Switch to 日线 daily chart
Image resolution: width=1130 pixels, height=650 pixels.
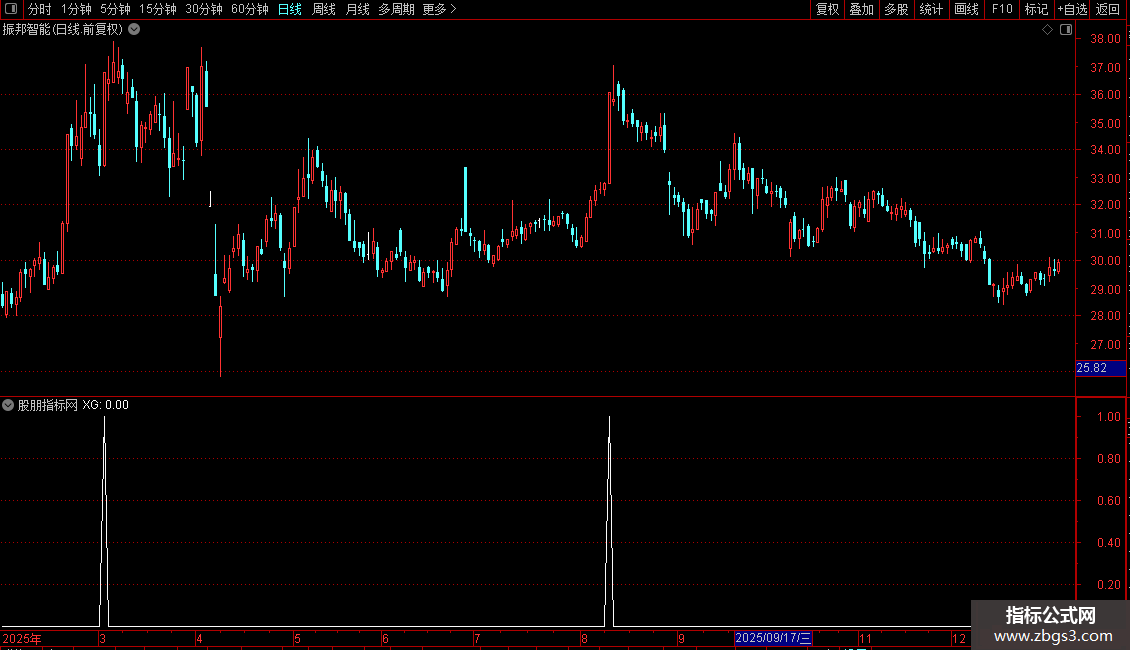pos(290,9)
